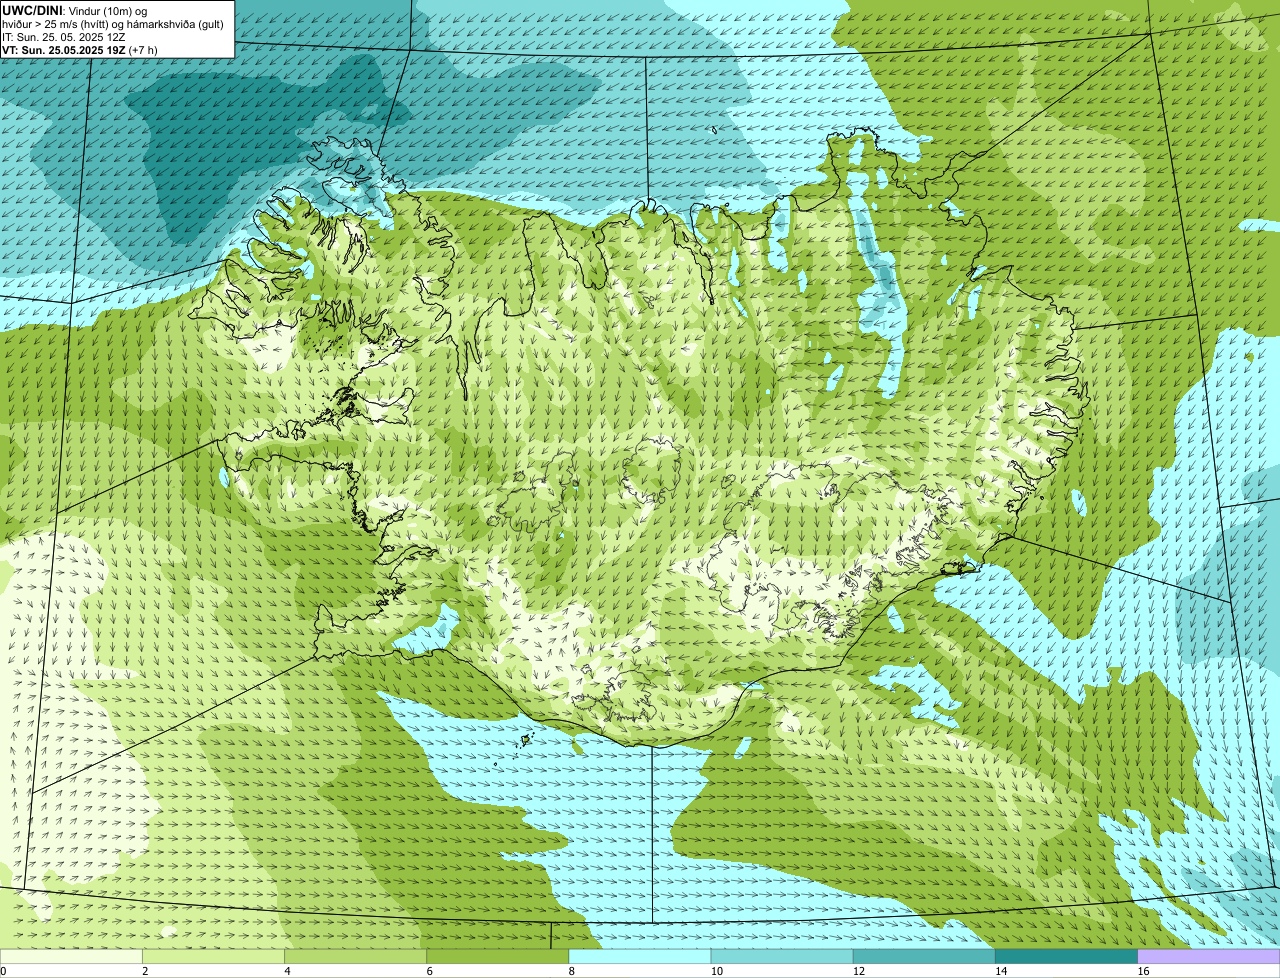The height and width of the screenshot is (978, 1280).
Task: Pick the dark teal 14–16 legend swatch
Action: (1066, 957)
